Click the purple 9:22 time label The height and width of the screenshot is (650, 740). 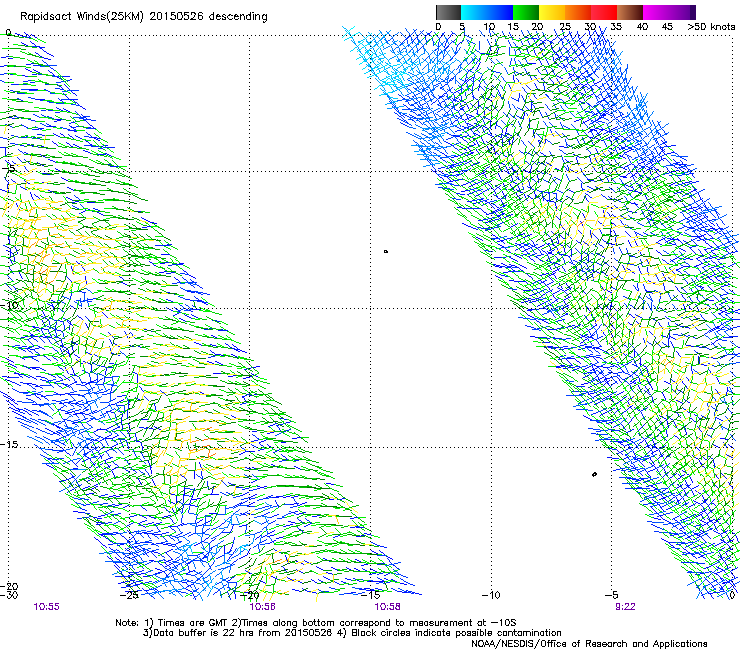pos(625,607)
